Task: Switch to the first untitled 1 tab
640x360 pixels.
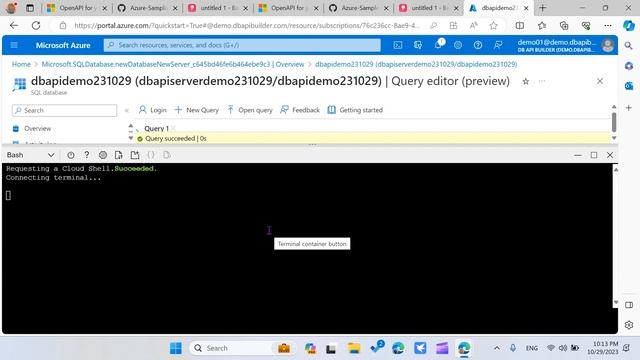Action: click(x=218, y=8)
